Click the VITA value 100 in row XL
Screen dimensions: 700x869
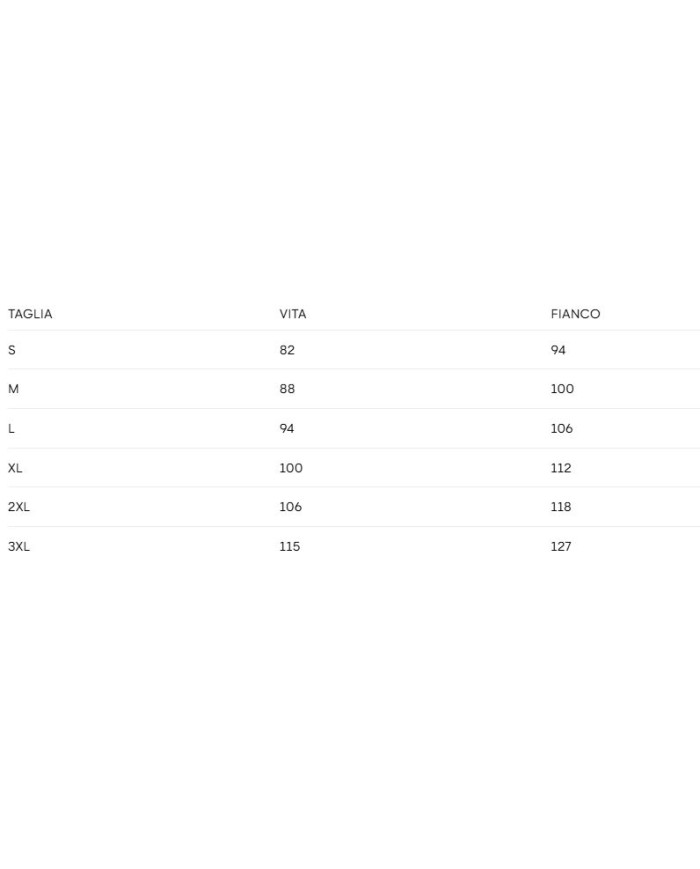(291, 468)
